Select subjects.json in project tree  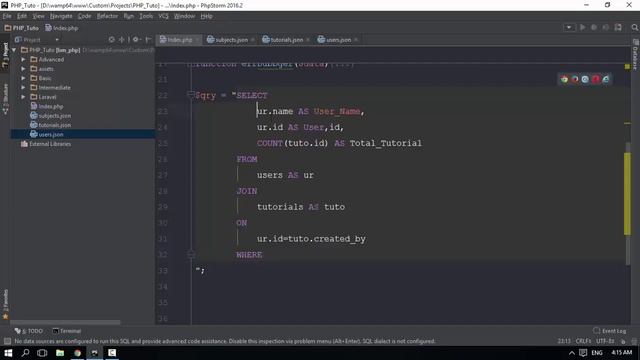[x=55, y=116]
